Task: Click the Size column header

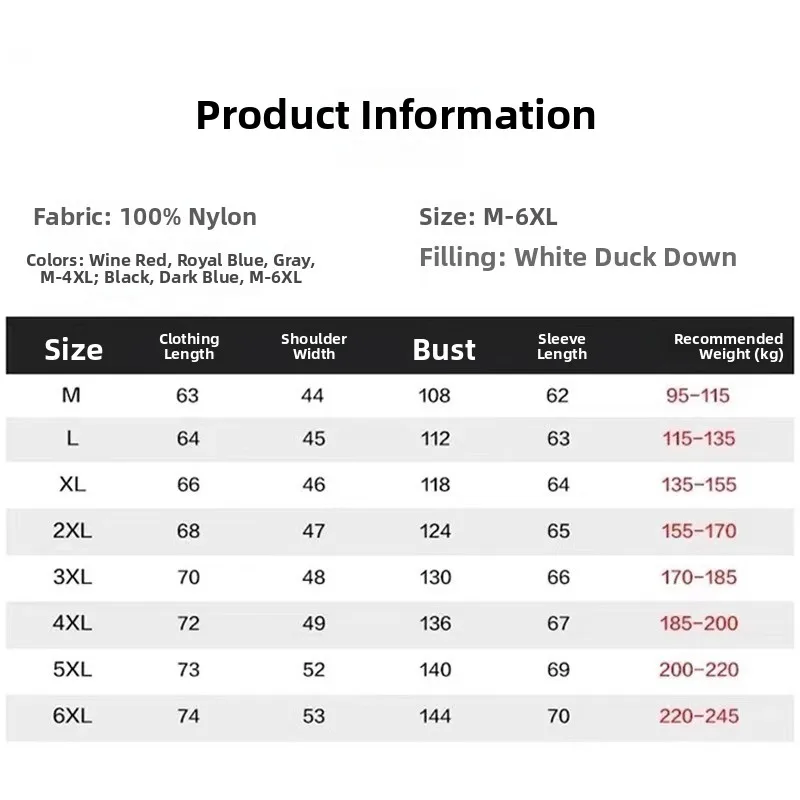Action: point(73,349)
